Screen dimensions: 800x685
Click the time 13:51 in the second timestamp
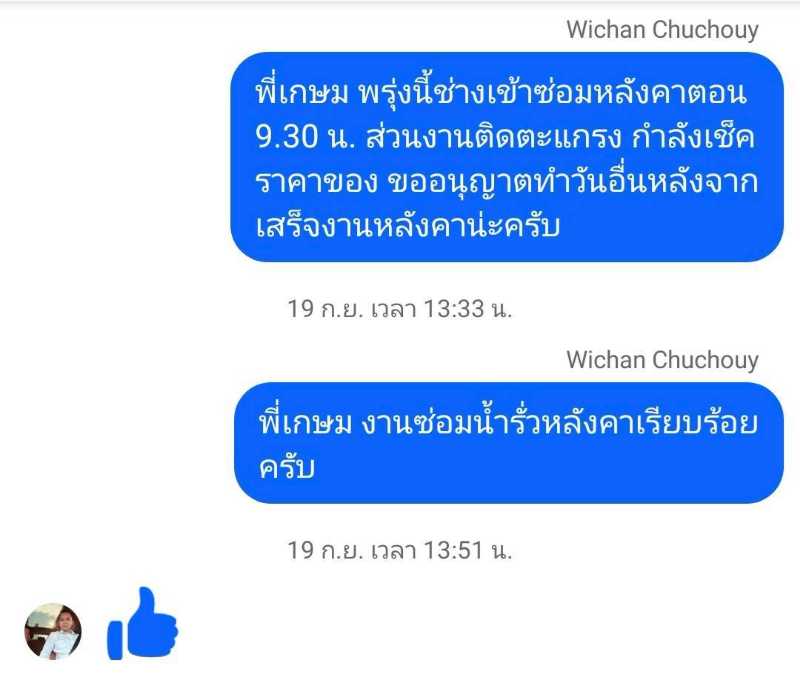tap(454, 550)
